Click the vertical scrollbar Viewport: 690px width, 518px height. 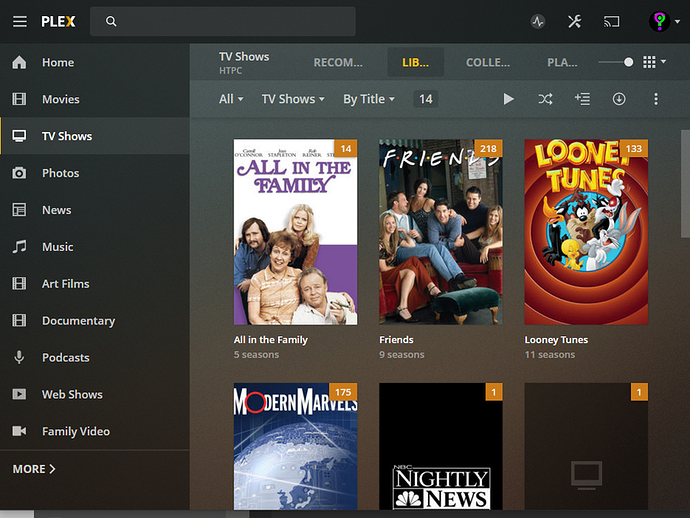click(x=685, y=184)
